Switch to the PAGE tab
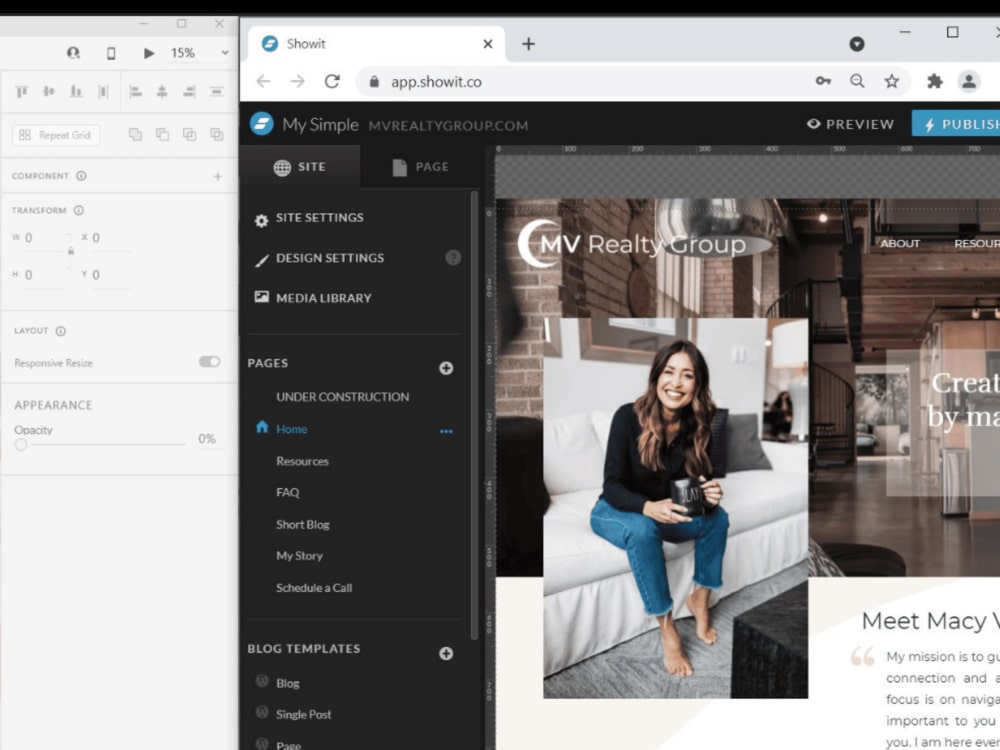 [x=420, y=167]
